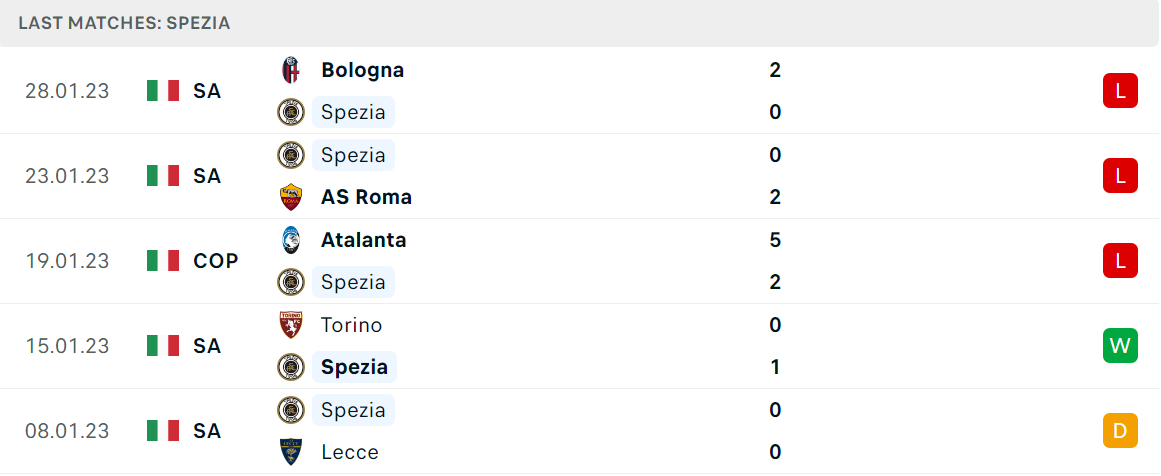Viewport: 1161px width, 476px height.
Task: Click red L badge for the Bologna match
Action: 1120,91
